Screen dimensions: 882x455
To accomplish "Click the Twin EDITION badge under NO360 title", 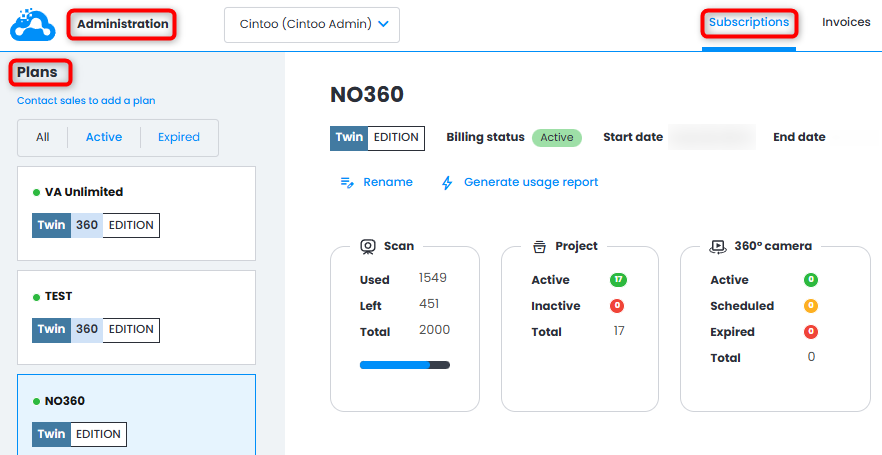I will [377, 138].
